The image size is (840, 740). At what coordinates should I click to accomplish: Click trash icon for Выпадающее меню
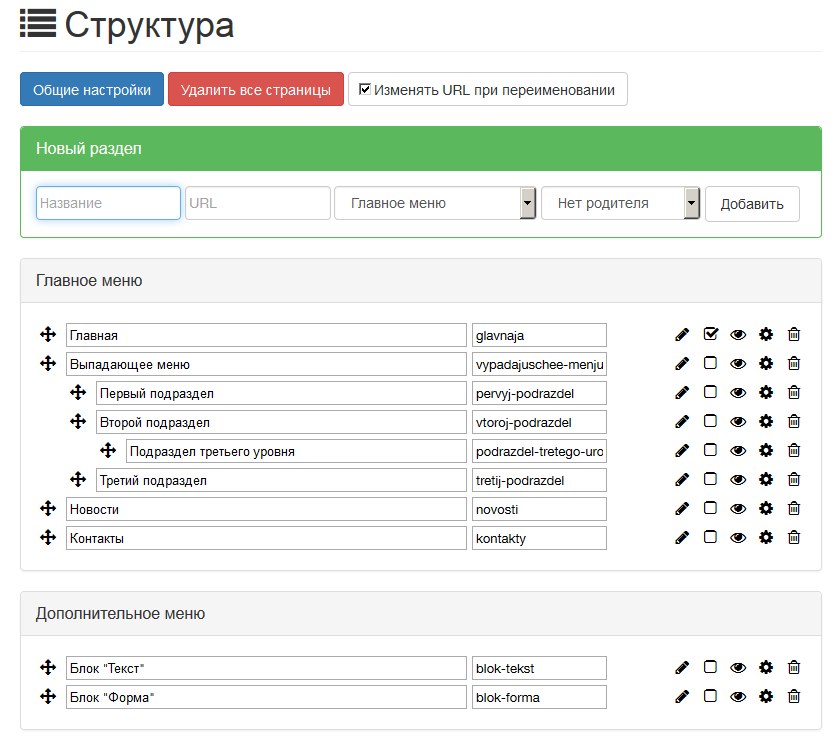[794, 364]
